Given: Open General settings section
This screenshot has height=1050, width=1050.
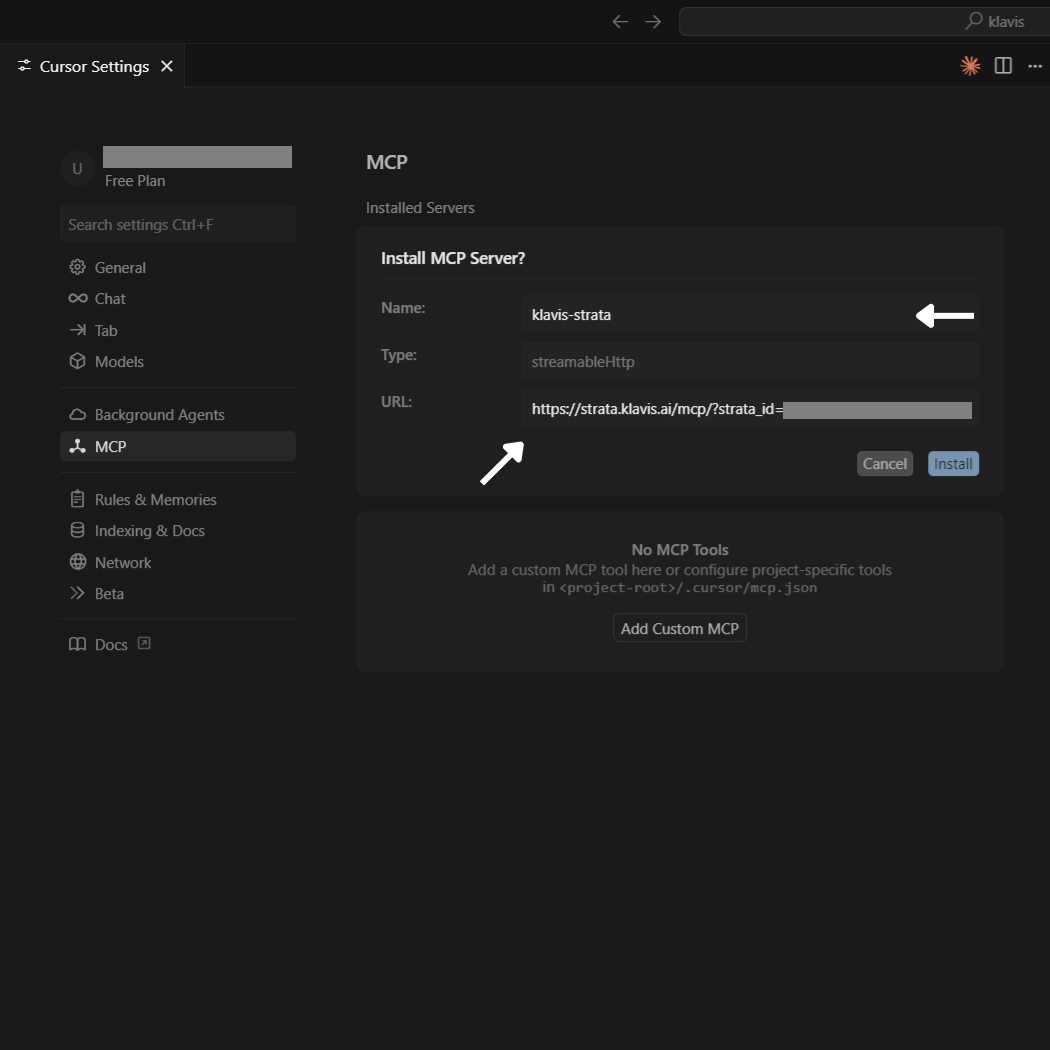Looking at the screenshot, I should 177,267.
